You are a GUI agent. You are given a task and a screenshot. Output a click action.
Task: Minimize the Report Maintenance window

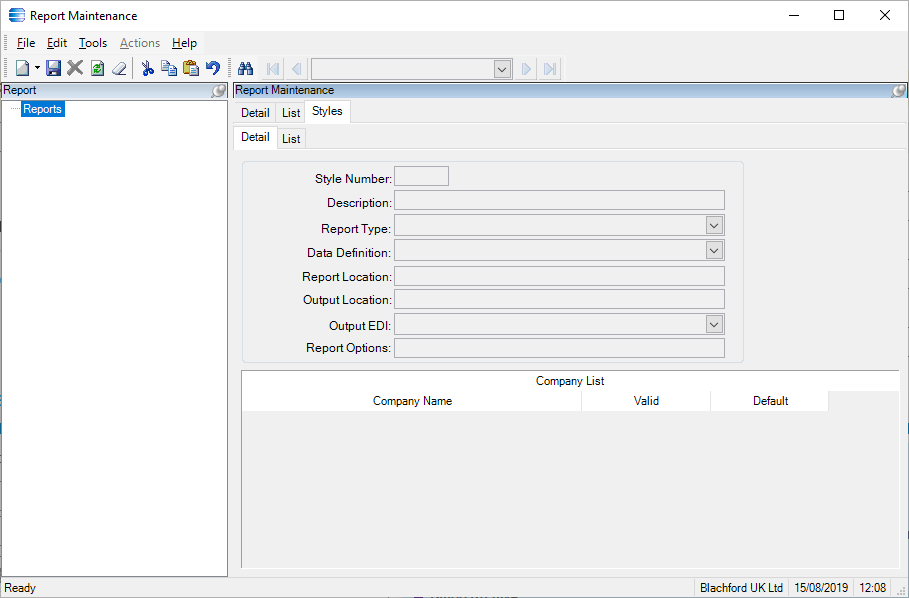[x=792, y=16]
